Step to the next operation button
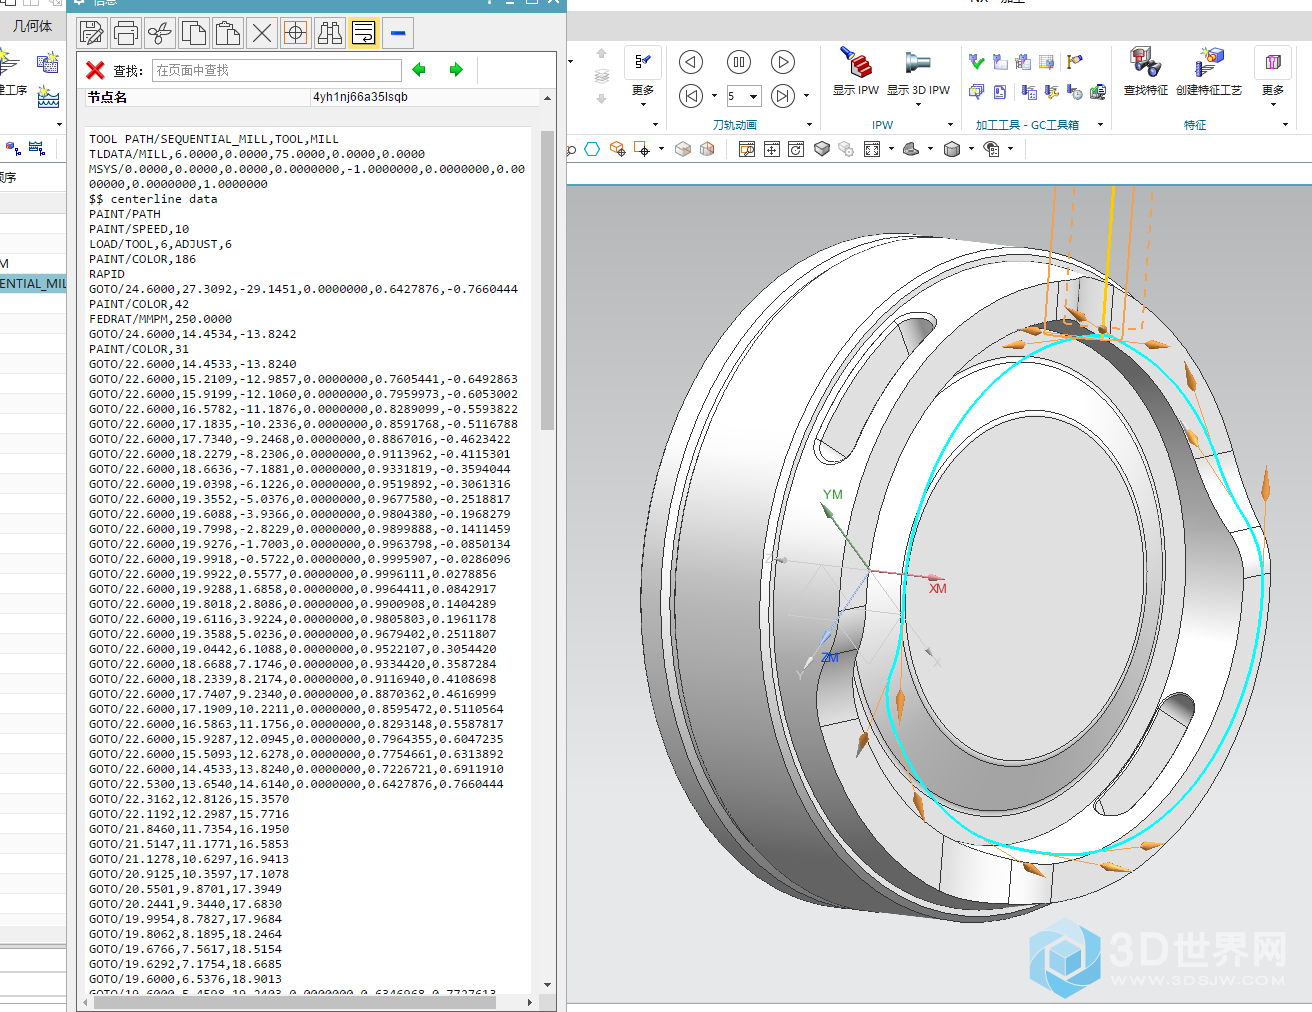Viewport: 1312px width, 1012px height. click(783, 96)
